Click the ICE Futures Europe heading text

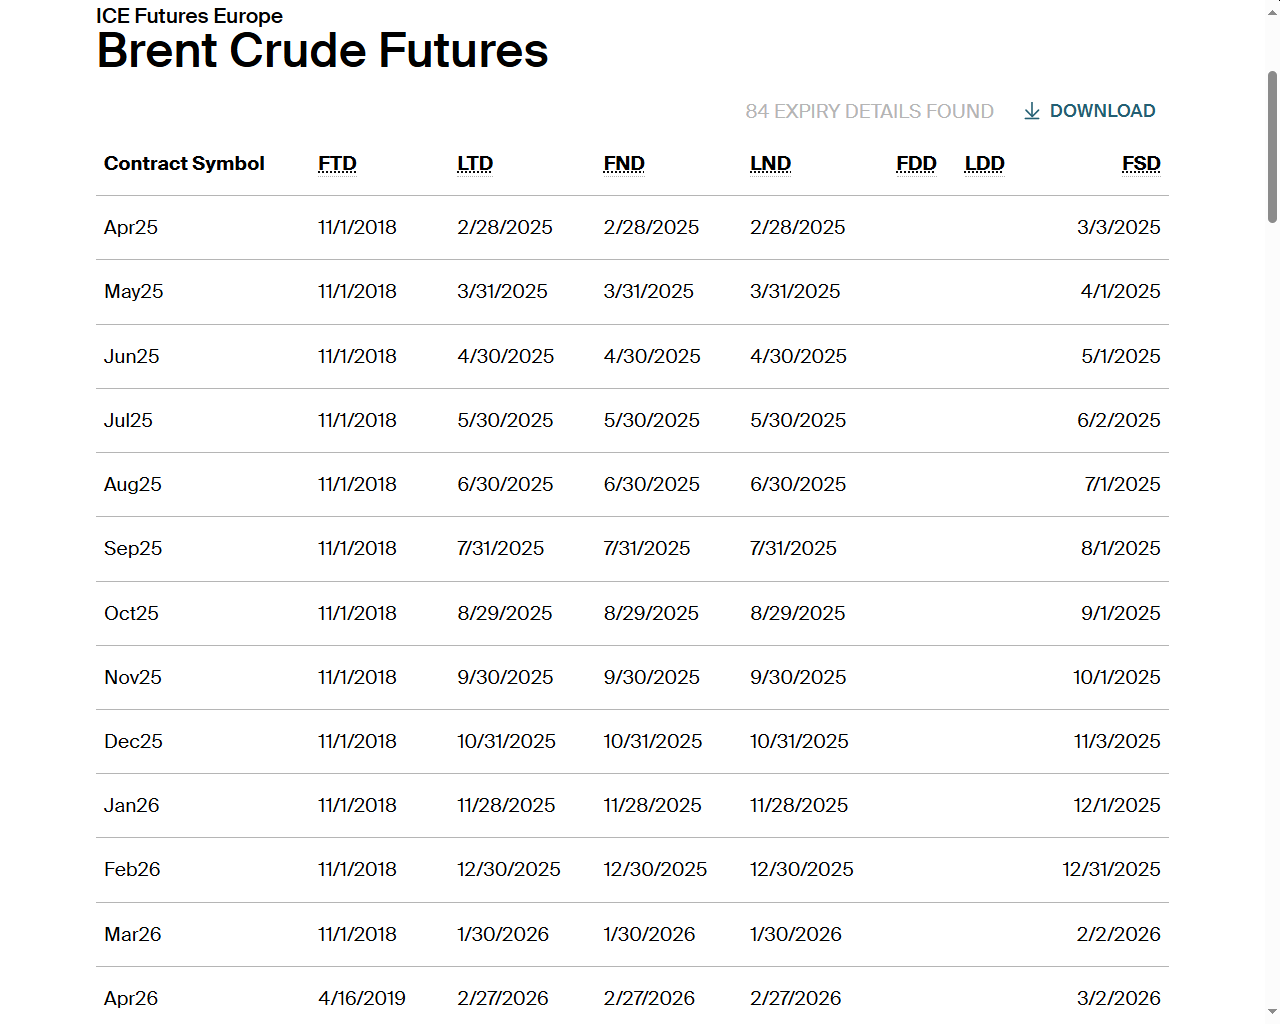[x=189, y=16]
